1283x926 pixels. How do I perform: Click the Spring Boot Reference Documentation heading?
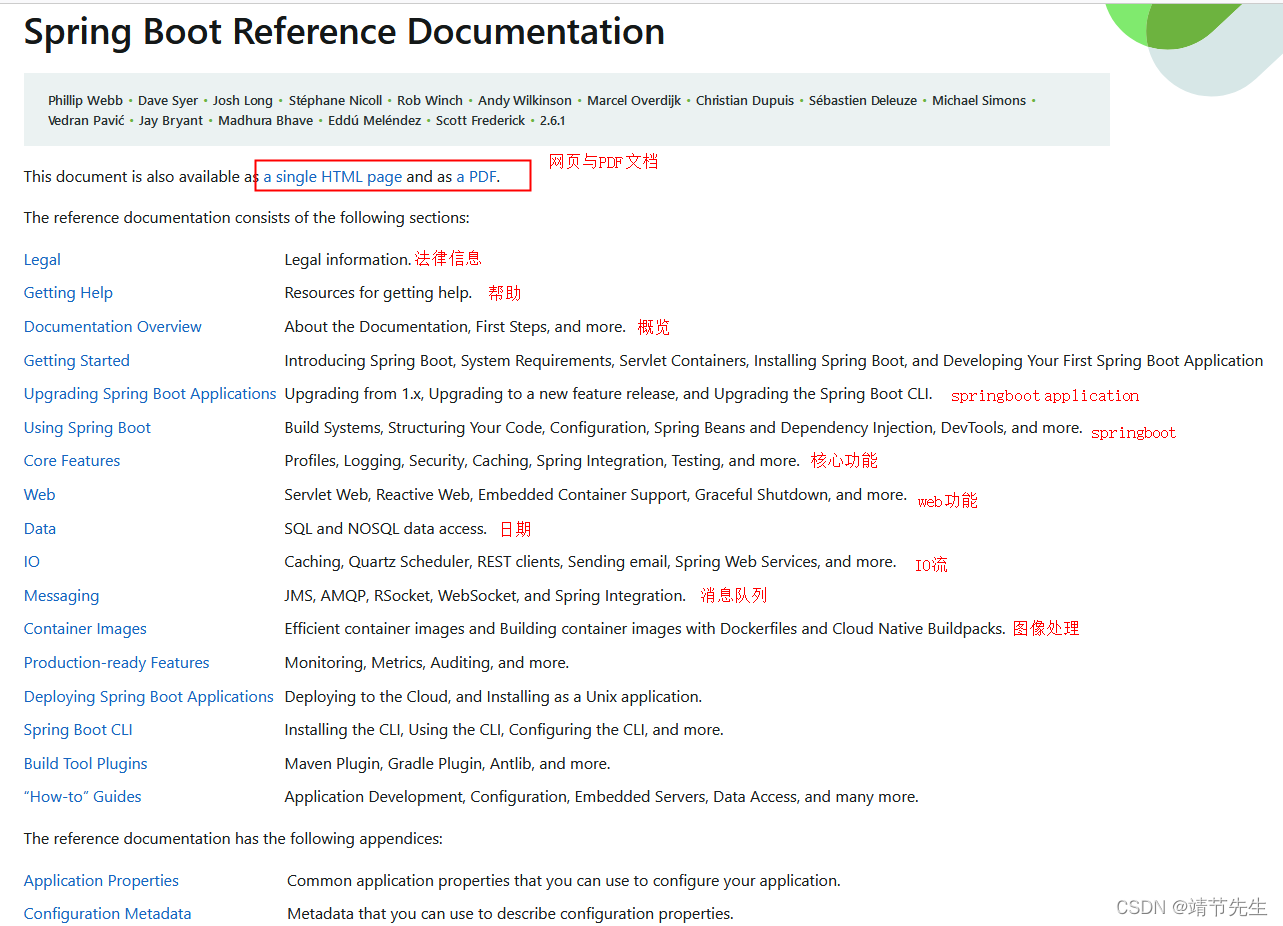344,32
